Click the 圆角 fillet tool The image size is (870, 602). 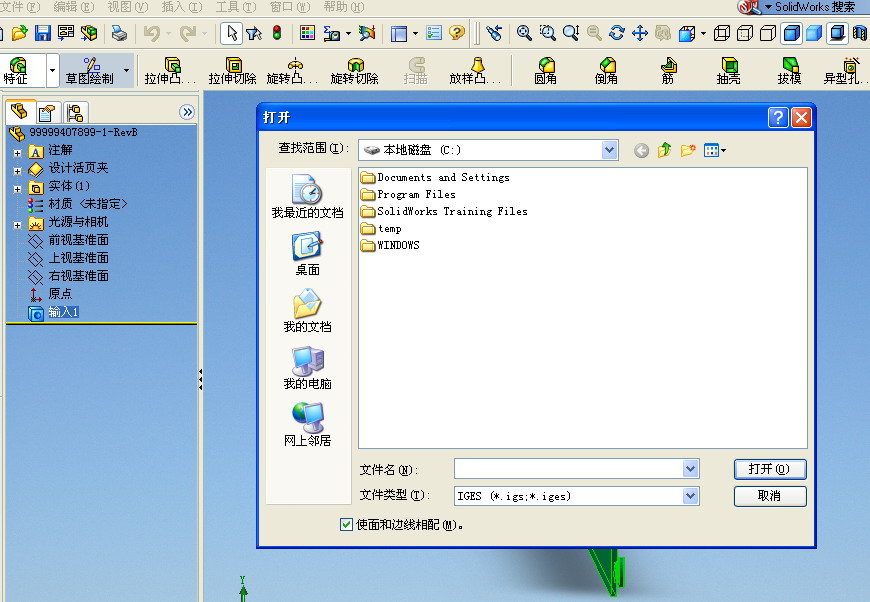pyautogui.click(x=546, y=71)
